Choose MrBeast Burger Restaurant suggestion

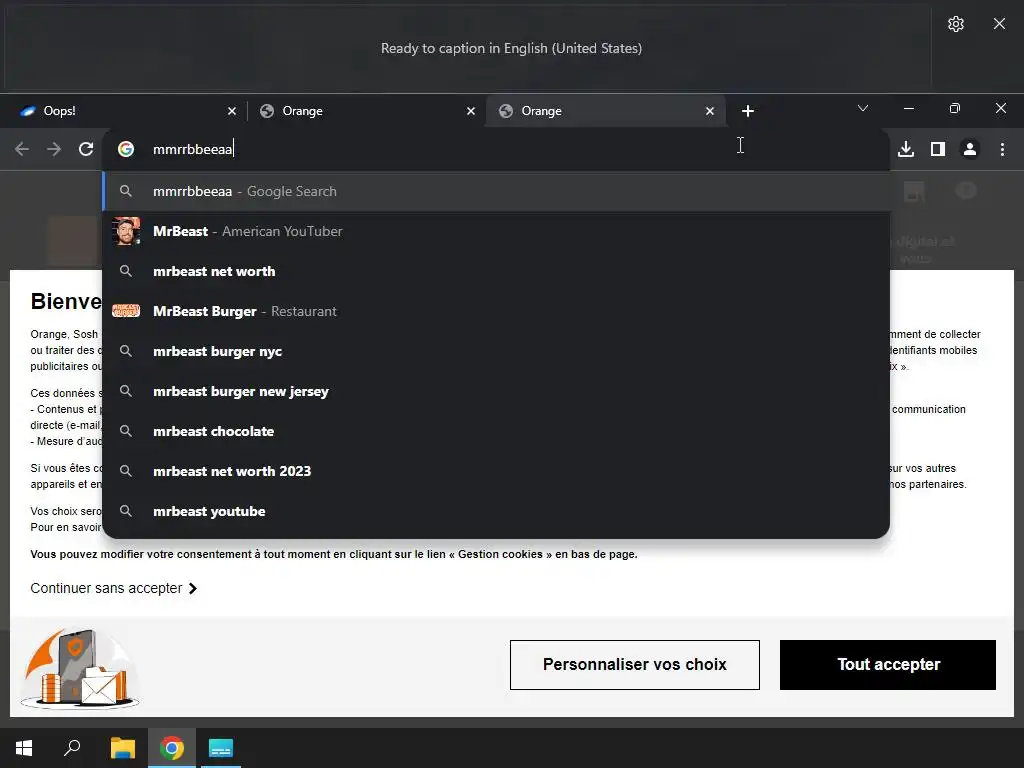[496, 312]
